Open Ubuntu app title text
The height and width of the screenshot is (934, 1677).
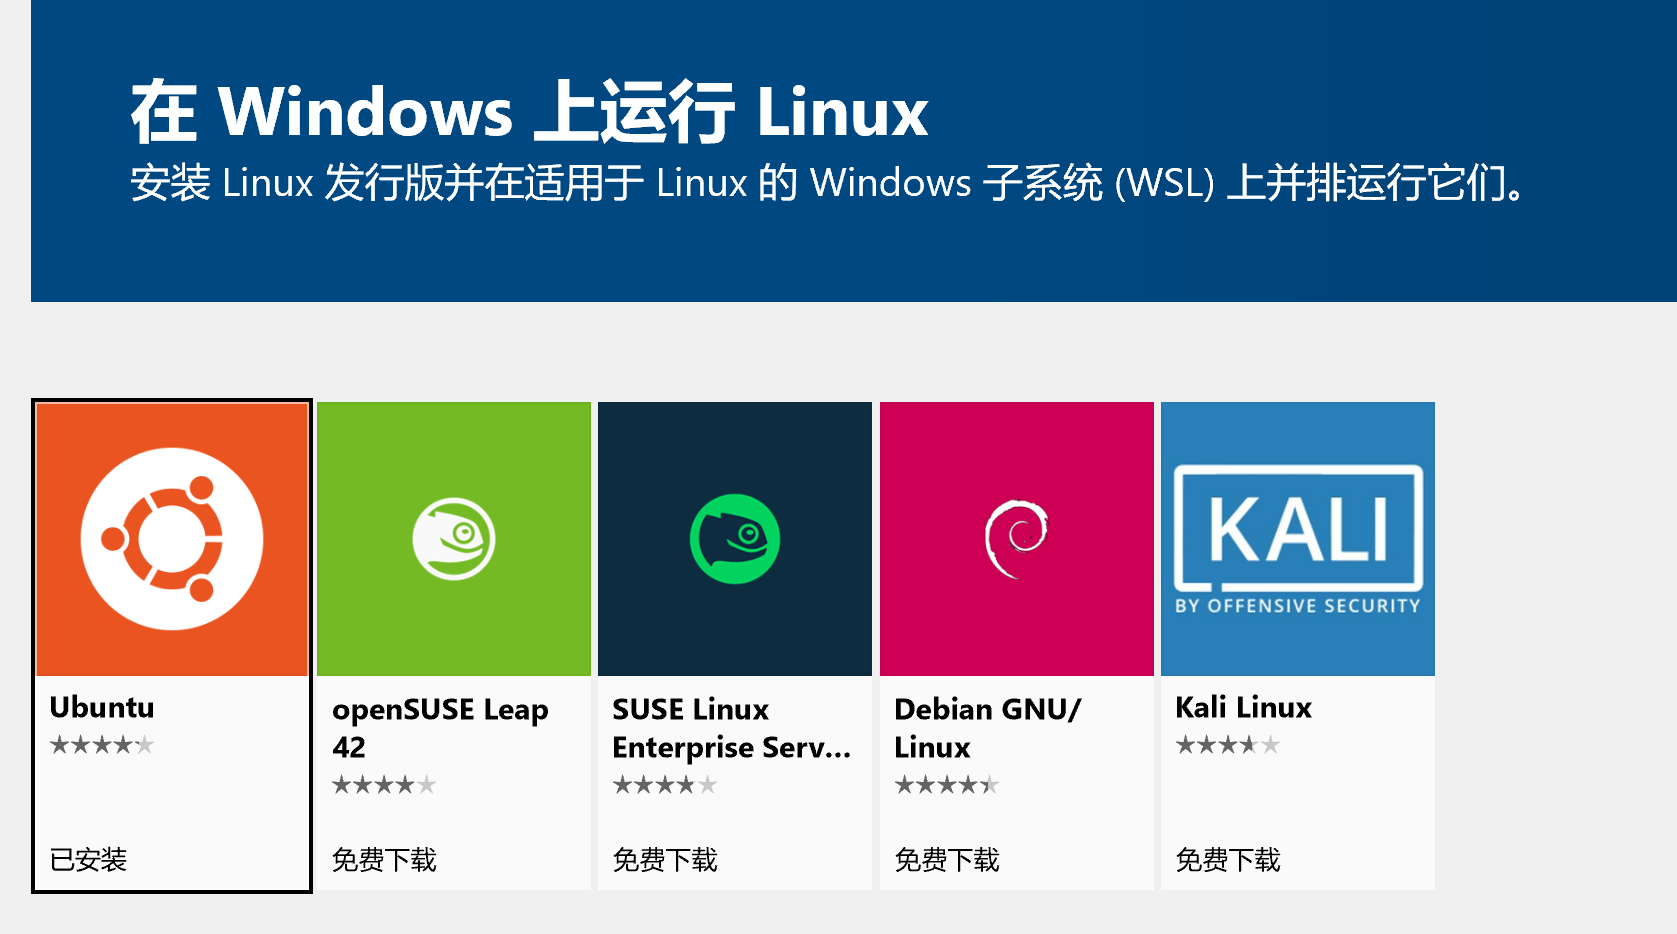click(102, 707)
